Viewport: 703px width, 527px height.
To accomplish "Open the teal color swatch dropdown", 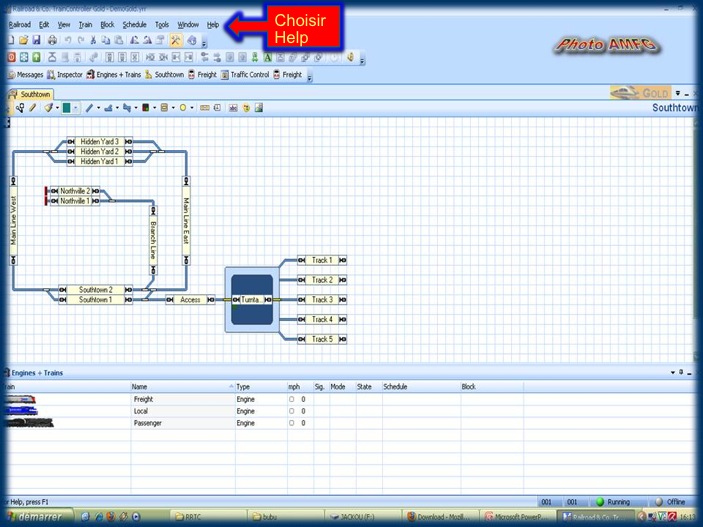I will tap(76, 108).
